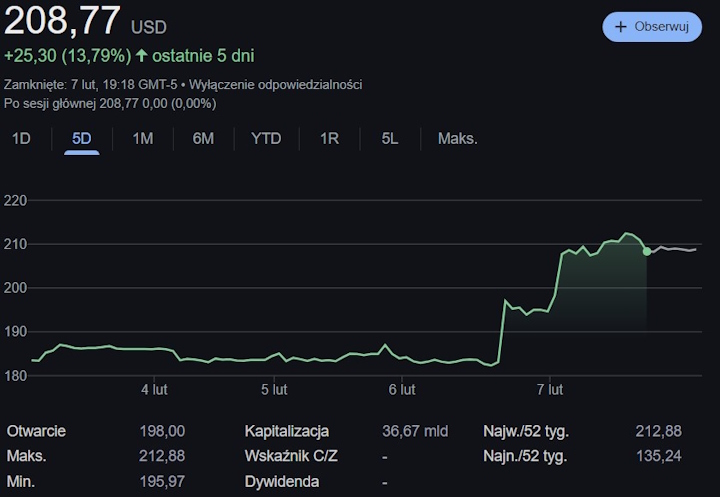Select the Maks. range tab

(458, 139)
